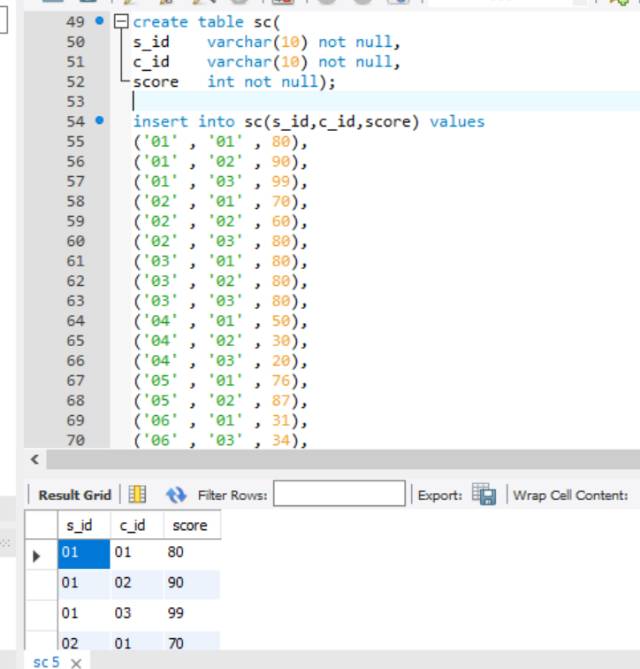Screen dimensions: 640x669
Task: Click the Result Grid button
Action: coord(74,495)
